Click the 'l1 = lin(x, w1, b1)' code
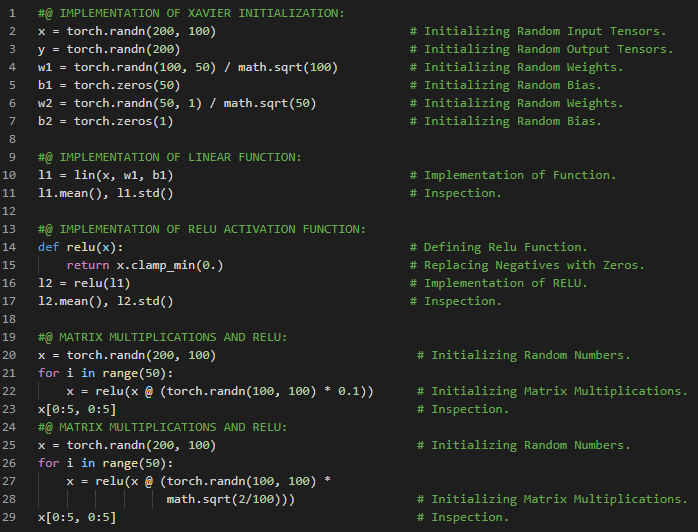 click(x=105, y=175)
